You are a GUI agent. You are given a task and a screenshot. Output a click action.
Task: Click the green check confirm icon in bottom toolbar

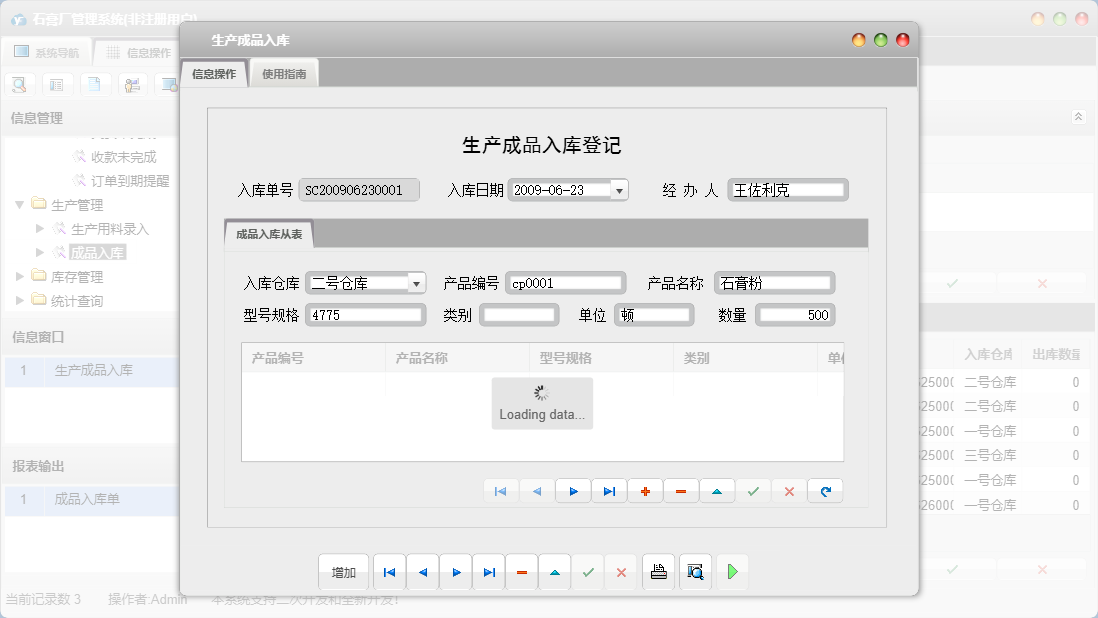click(x=588, y=572)
